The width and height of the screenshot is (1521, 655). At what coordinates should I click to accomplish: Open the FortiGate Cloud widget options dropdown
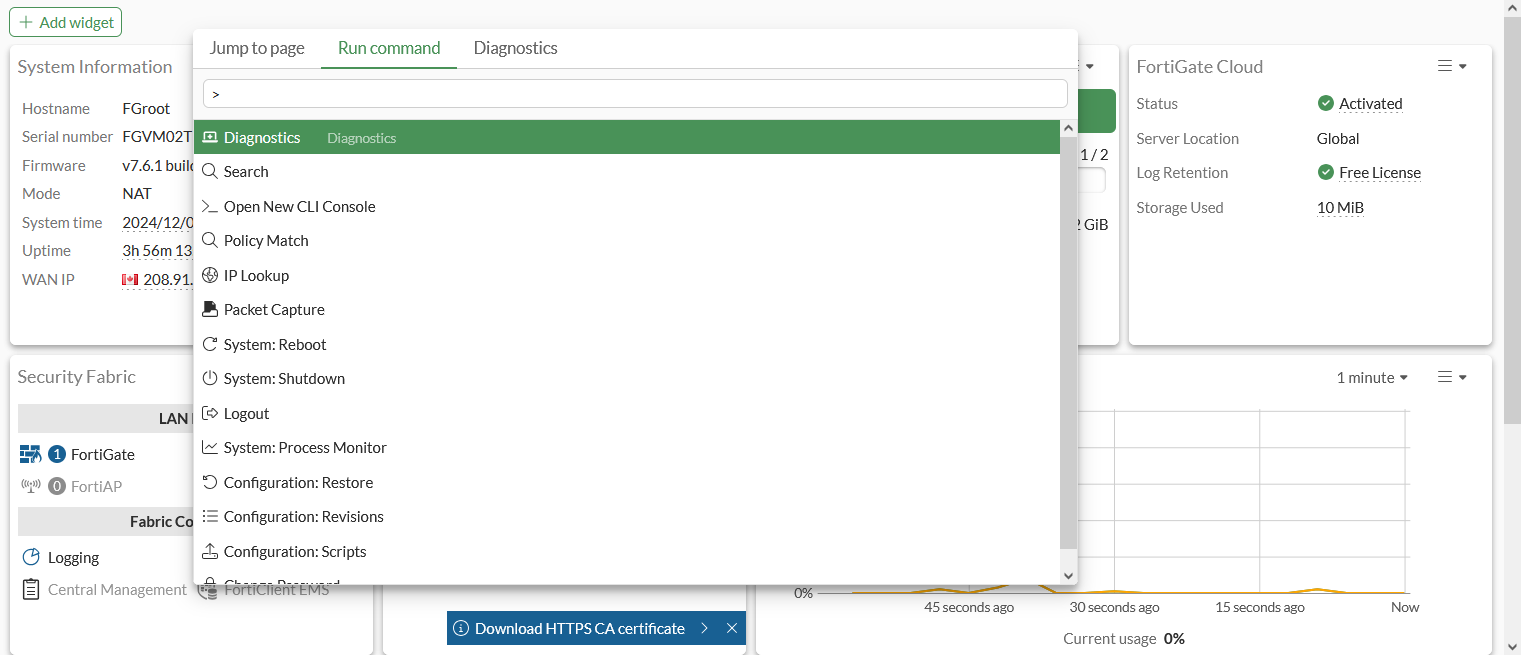(1450, 65)
